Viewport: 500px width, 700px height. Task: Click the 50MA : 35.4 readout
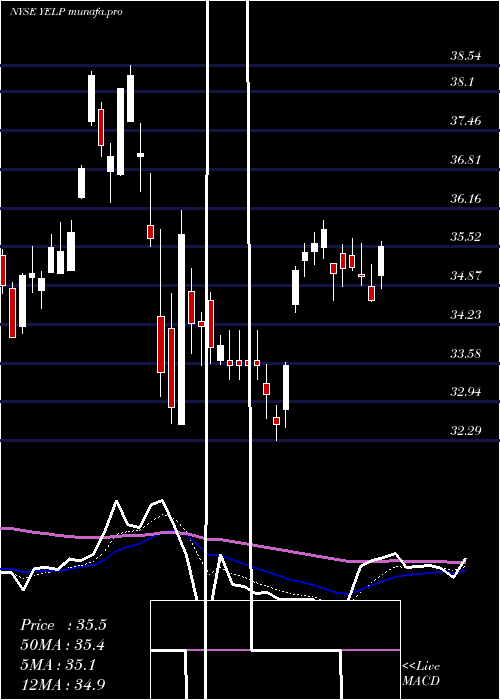pyautogui.click(x=63, y=645)
